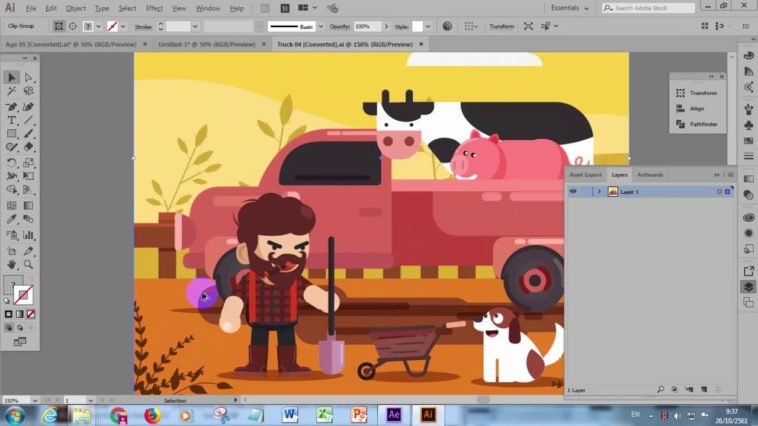
Task: Click the After Effects taskbar icon
Action: point(394,414)
